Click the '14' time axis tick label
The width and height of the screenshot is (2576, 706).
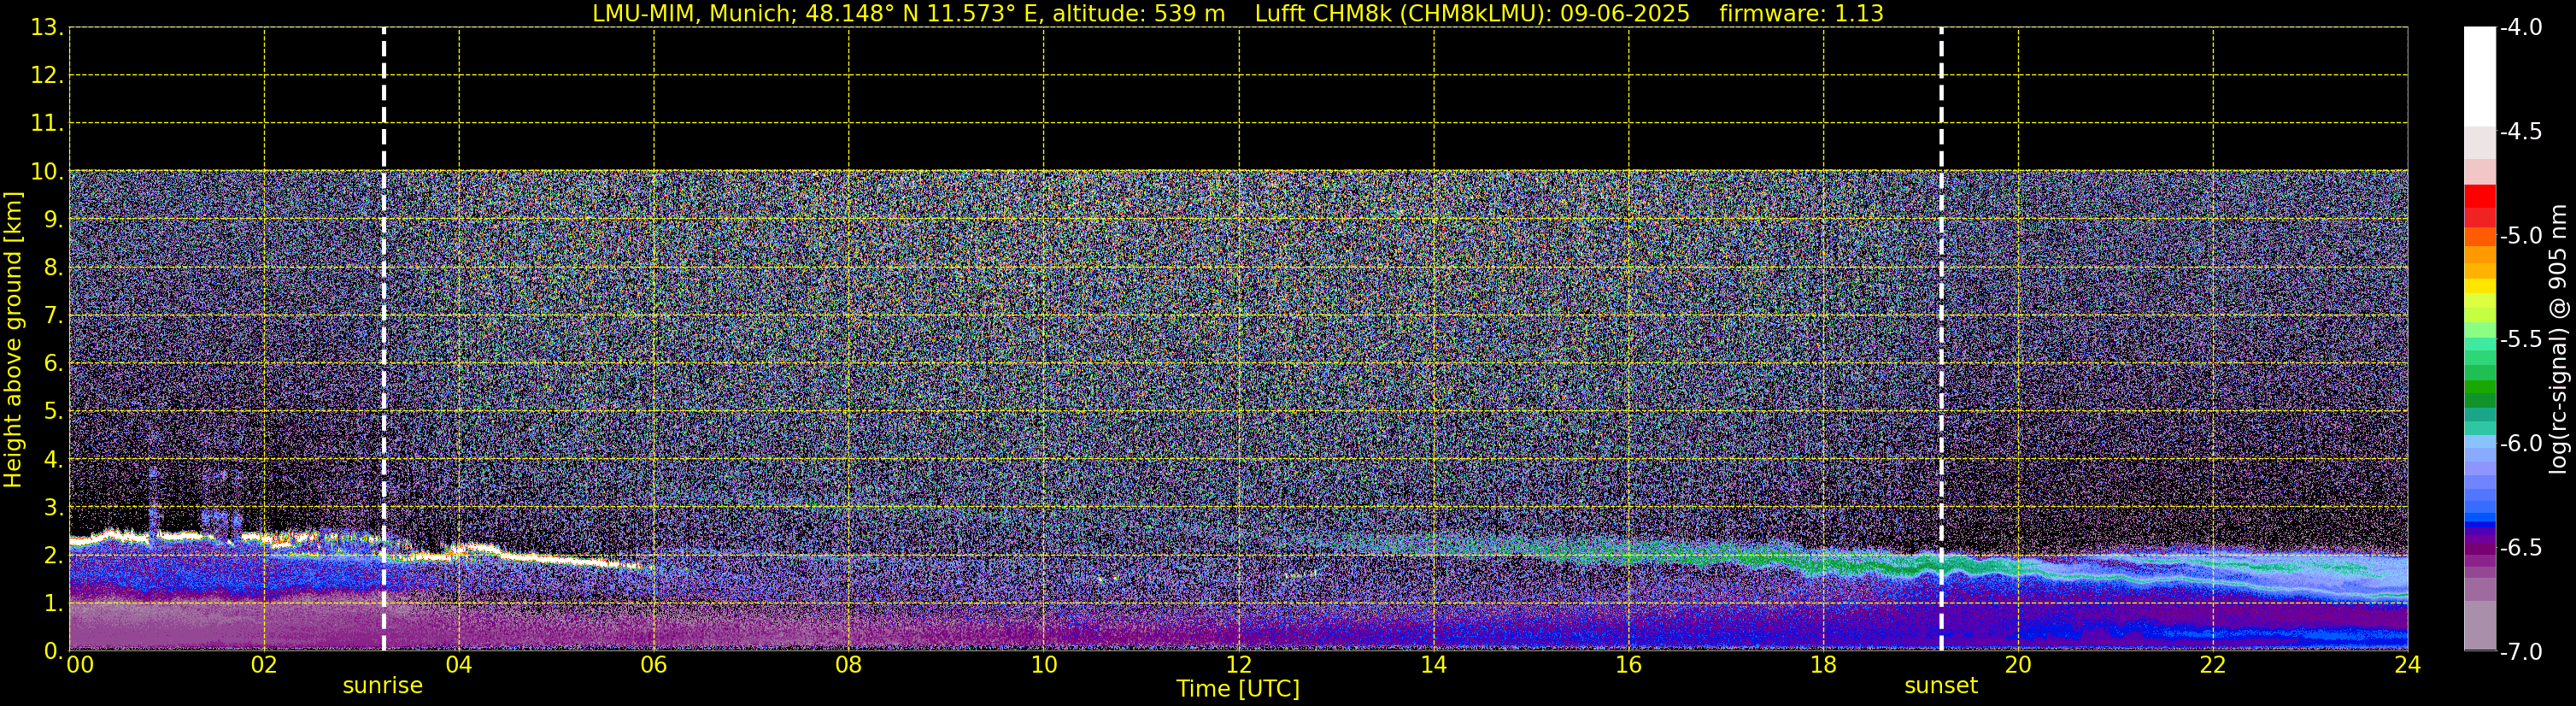coord(1434,665)
